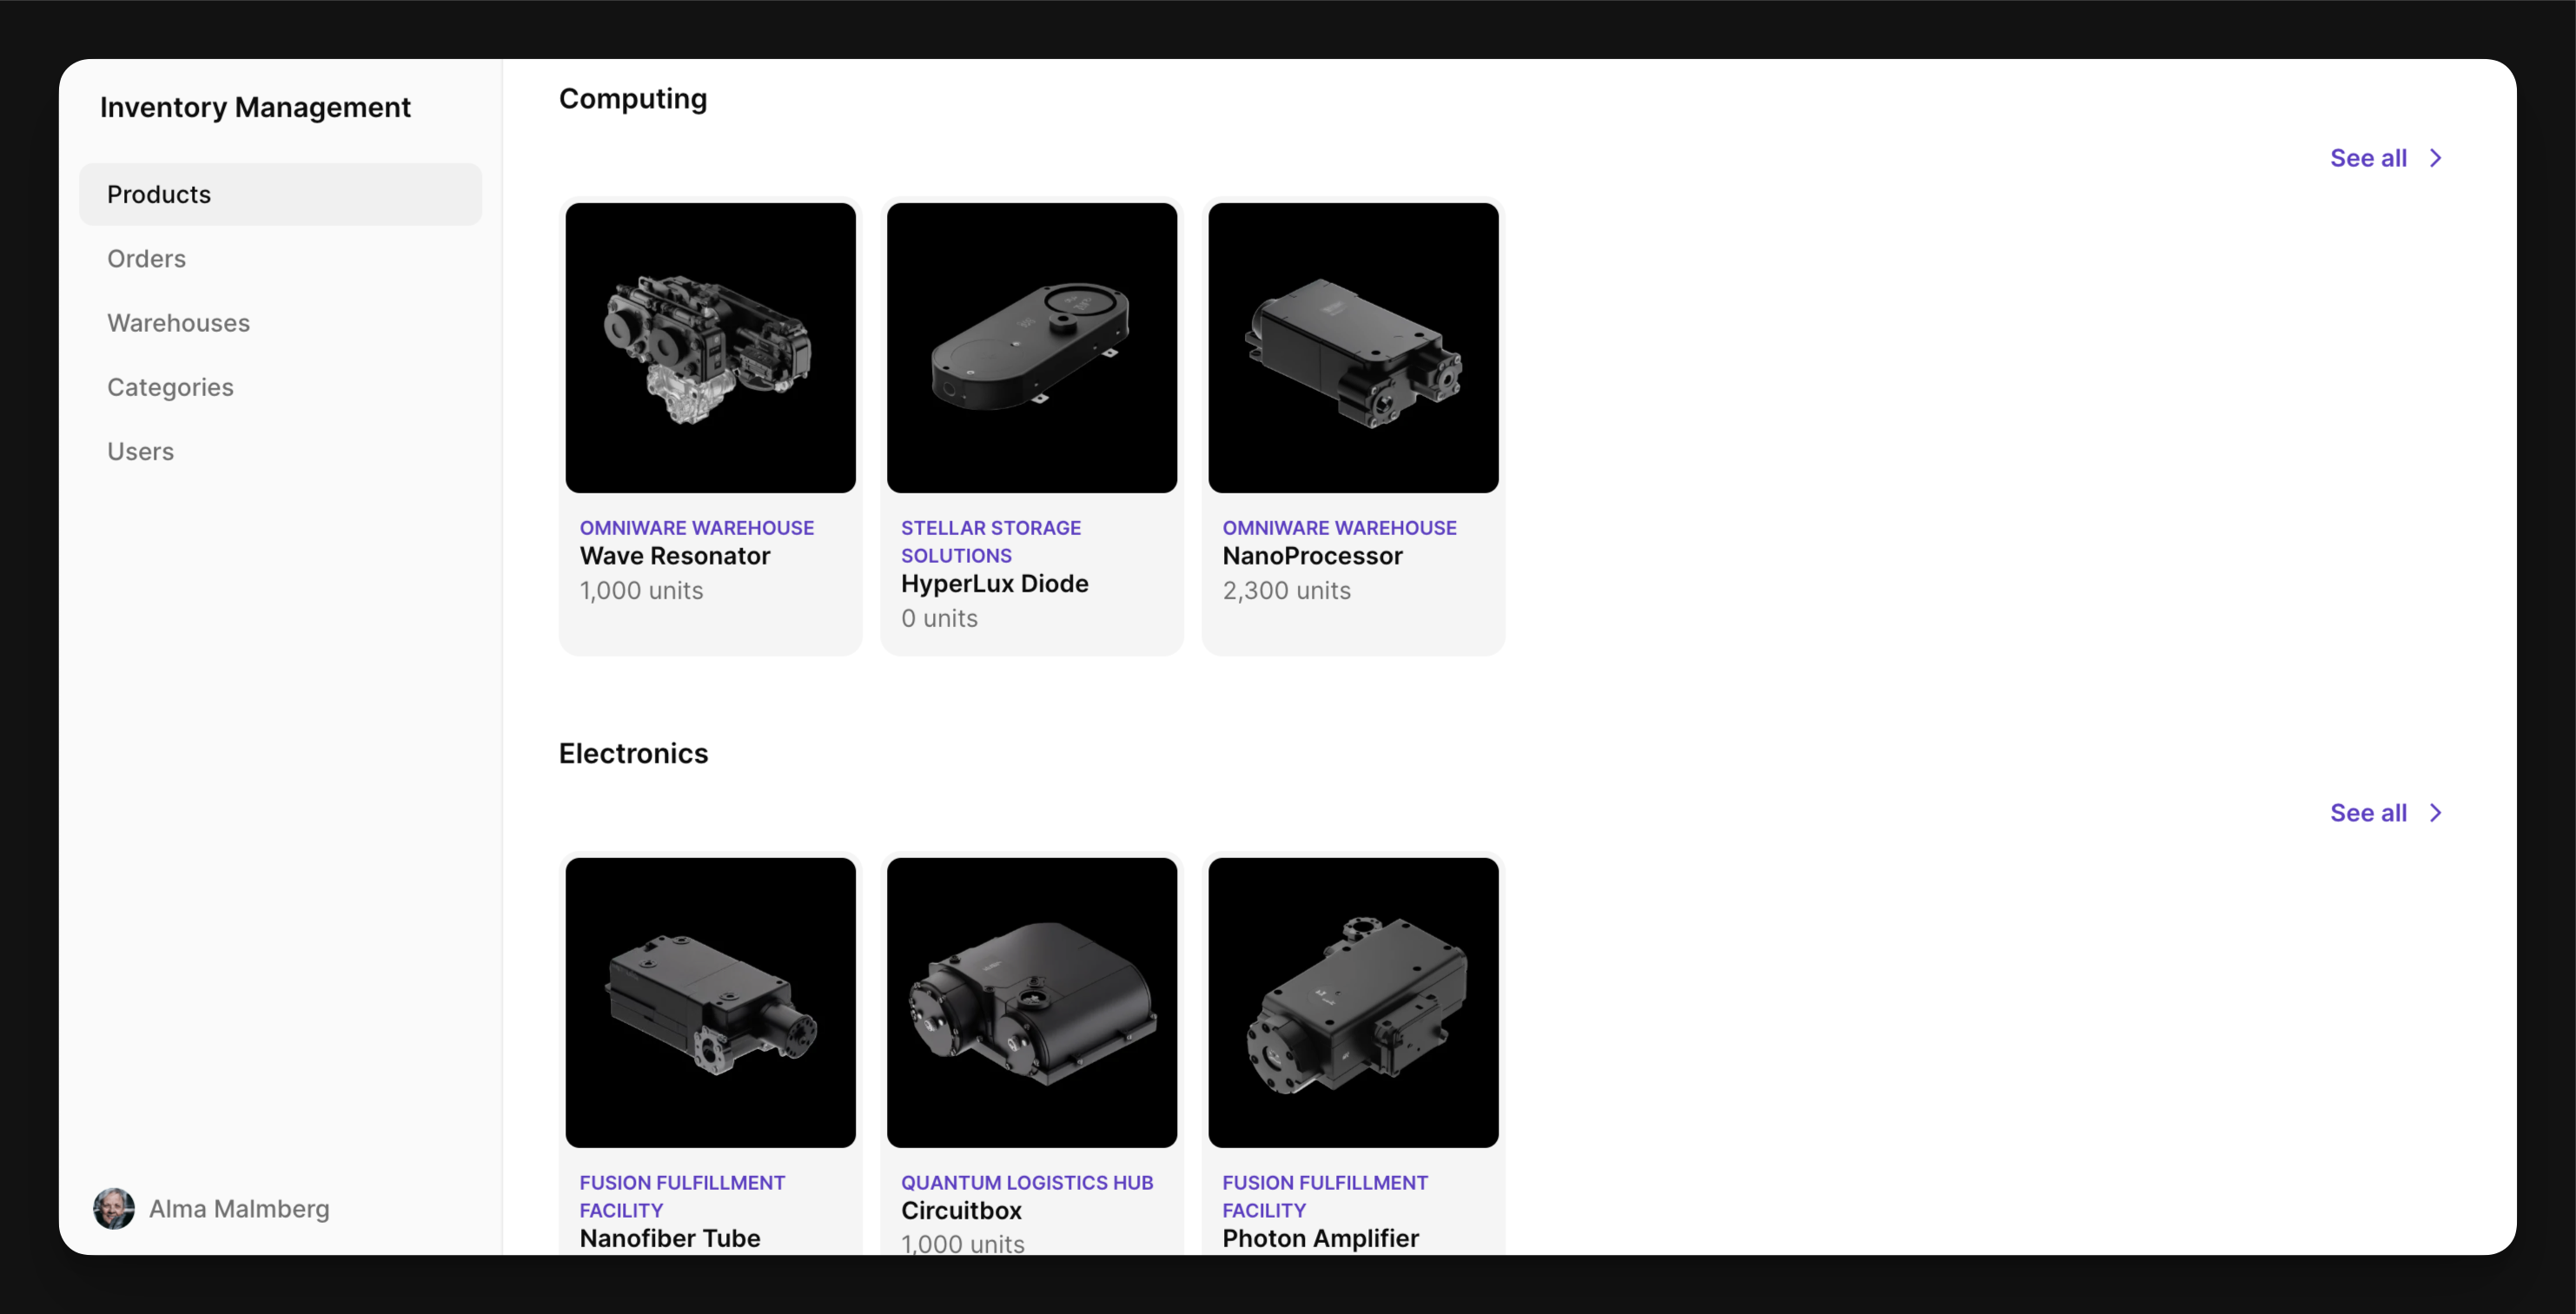Click the HyperLux Diode product name
This screenshot has height=1314, width=2576.
tap(995, 584)
